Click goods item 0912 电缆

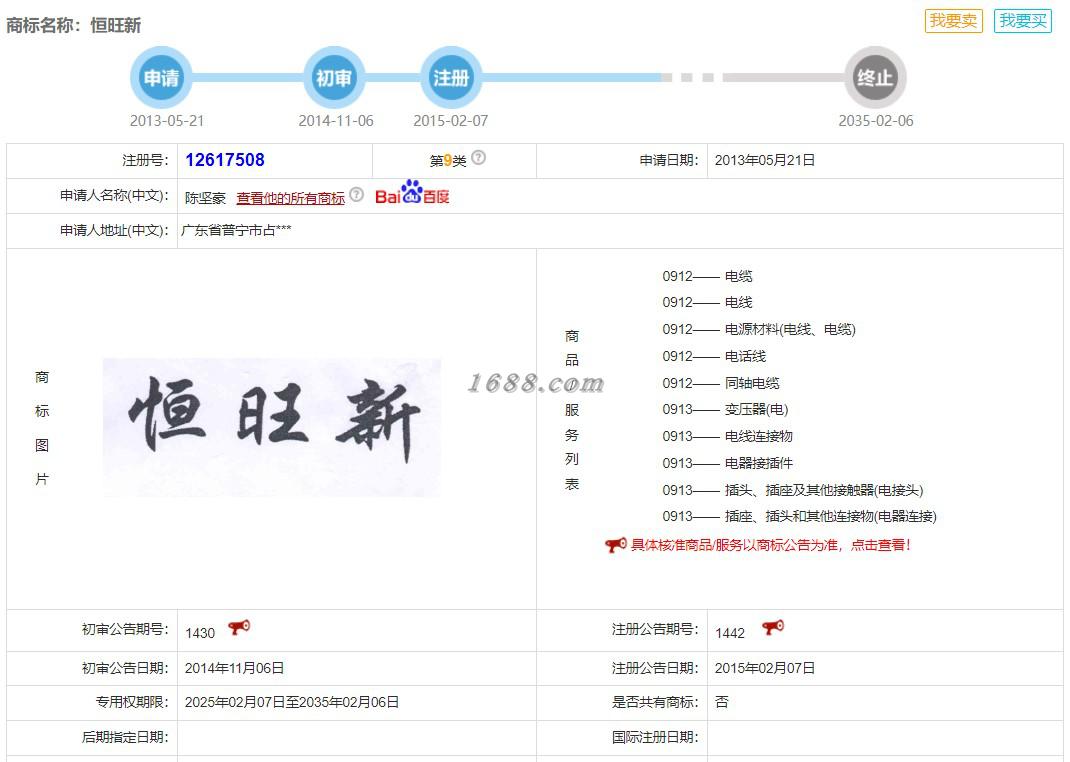coord(707,276)
